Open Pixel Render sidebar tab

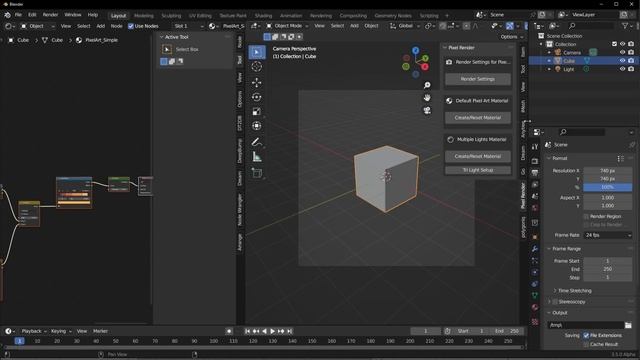tap(523, 196)
